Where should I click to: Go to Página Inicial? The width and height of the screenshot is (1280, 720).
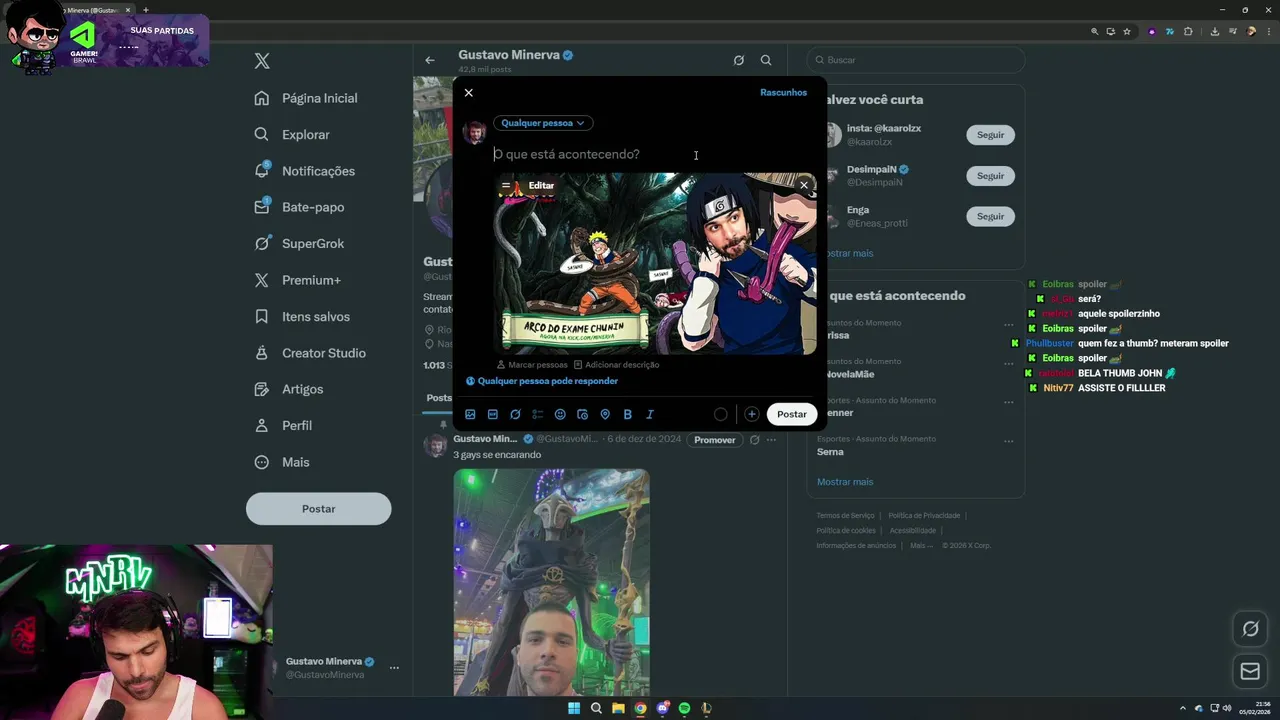(306, 98)
